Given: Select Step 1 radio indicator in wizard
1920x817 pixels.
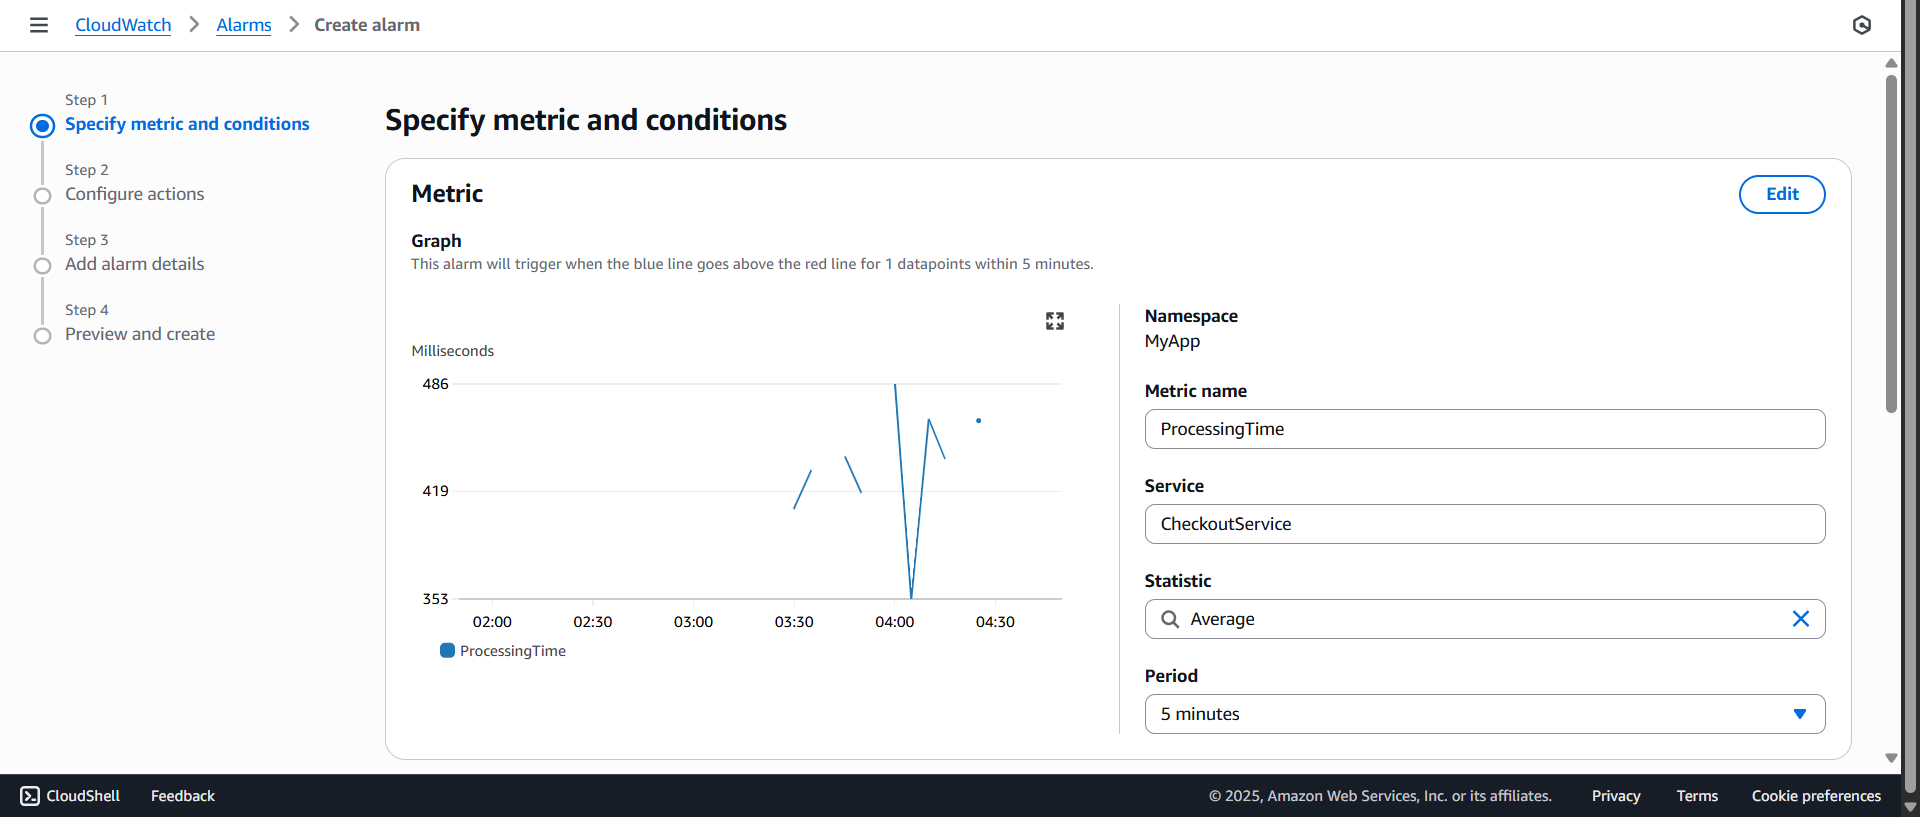Looking at the screenshot, I should pyautogui.click(x=42, y=126).
